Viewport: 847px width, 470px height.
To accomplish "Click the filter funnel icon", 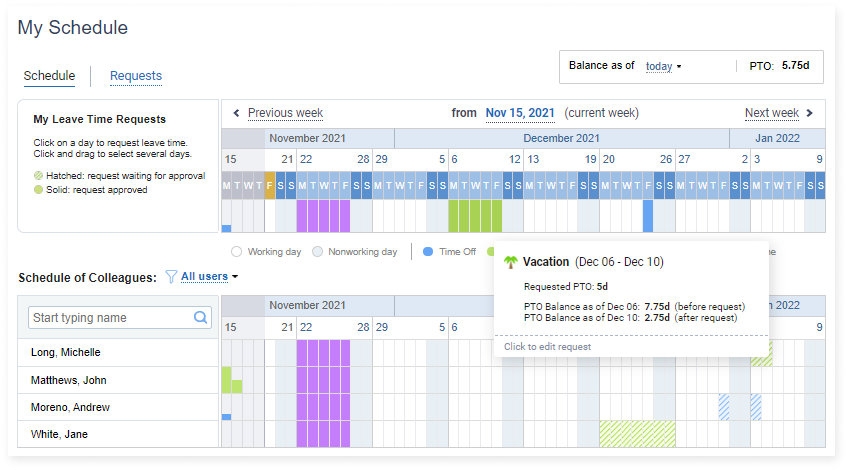I will [171, 277].
